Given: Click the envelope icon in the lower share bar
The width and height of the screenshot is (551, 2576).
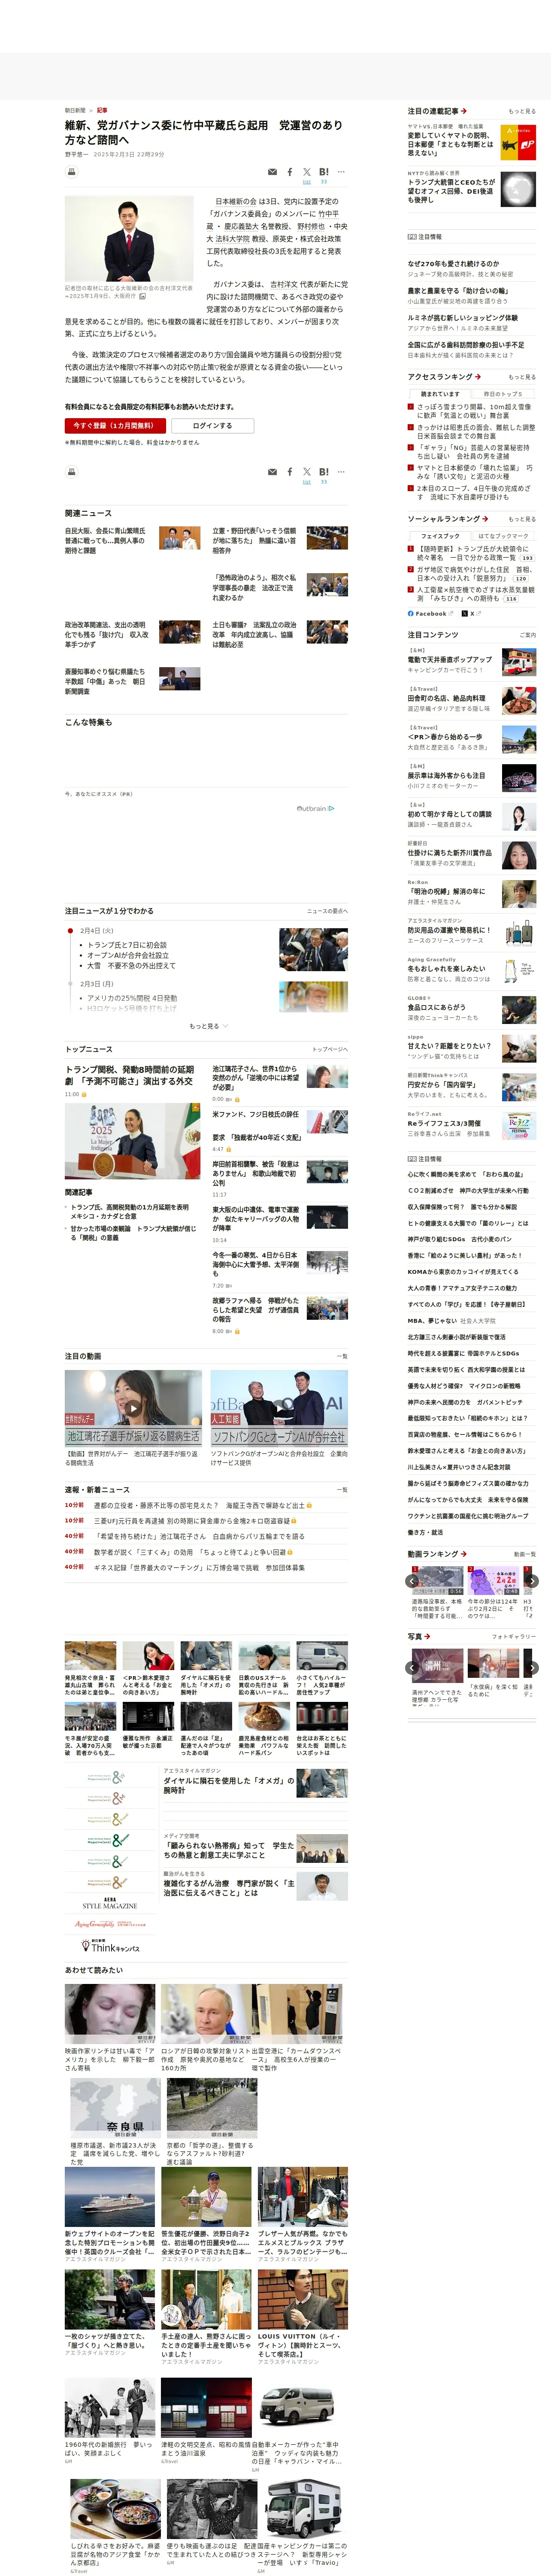Looking at the screenshot, I should (x=272, y=472).
